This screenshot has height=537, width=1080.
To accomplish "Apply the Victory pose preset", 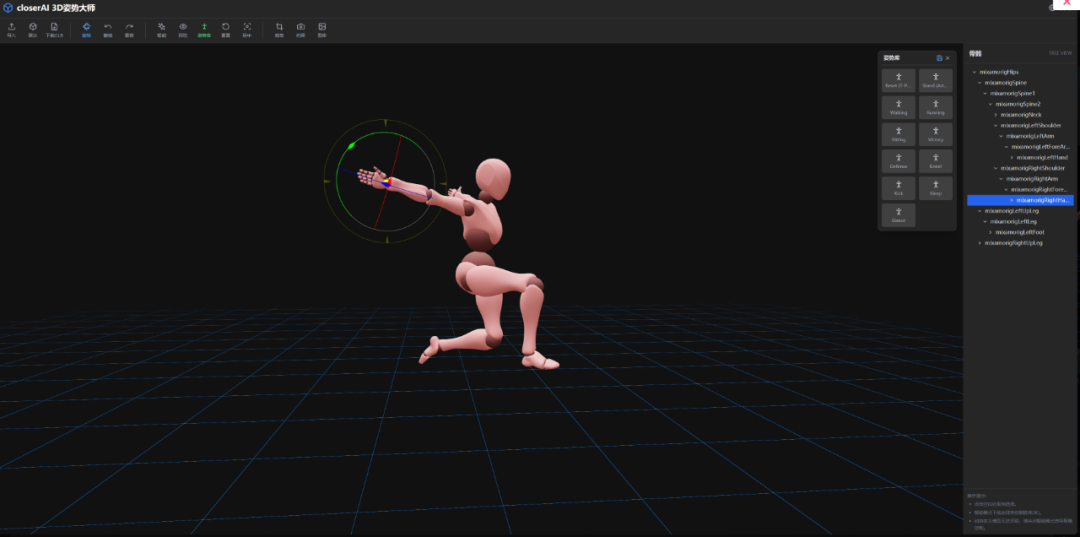I will coord(935,134).
